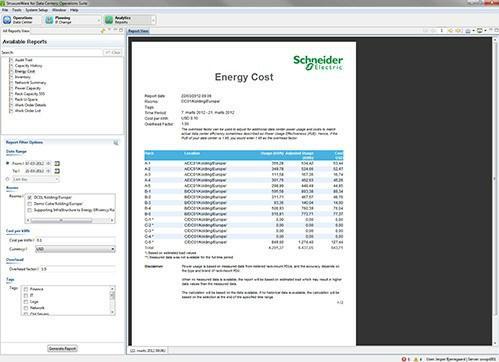Screen dimensions: 499x362
Task: Select Network Summary report in the list
Action: pyautogui.click(x=30, y=83)
